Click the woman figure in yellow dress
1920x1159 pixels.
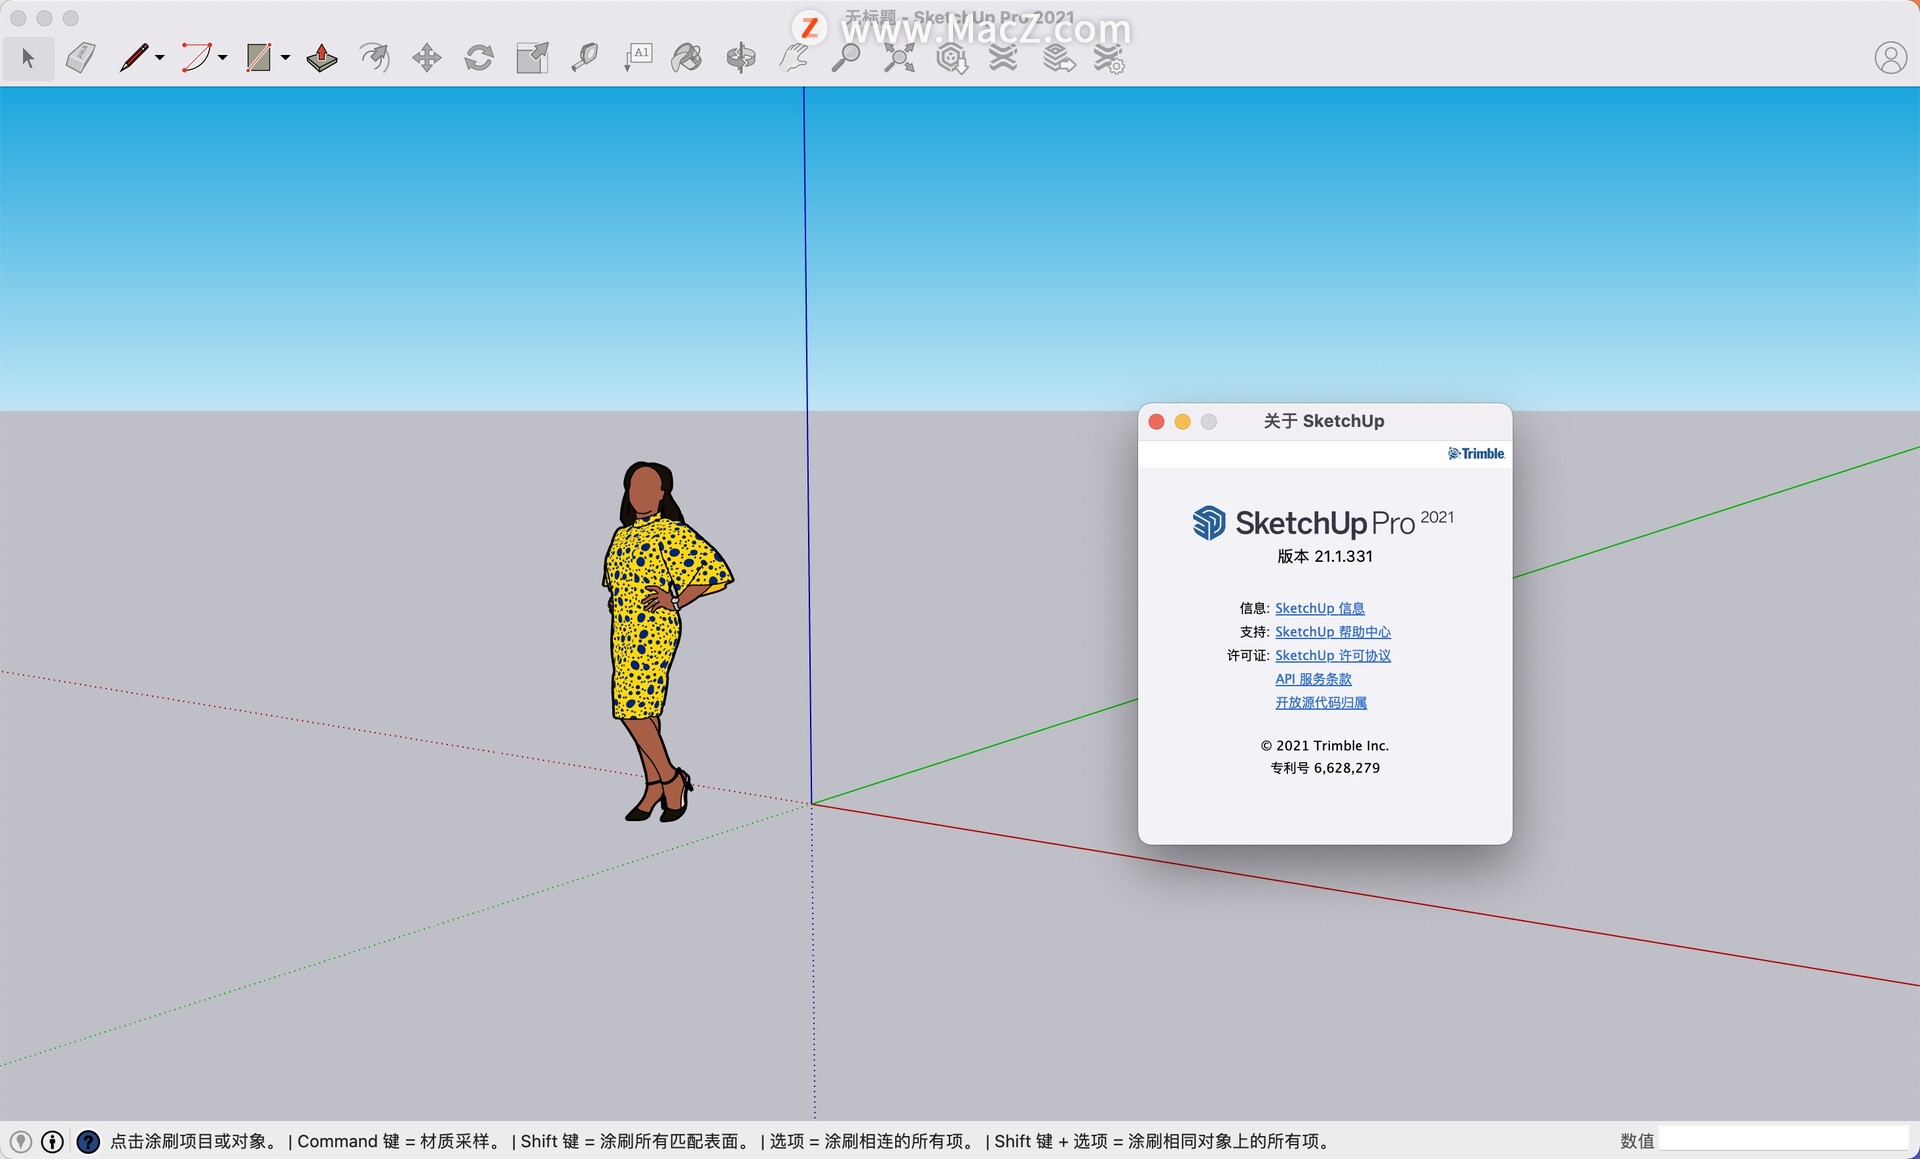(660, 640)
